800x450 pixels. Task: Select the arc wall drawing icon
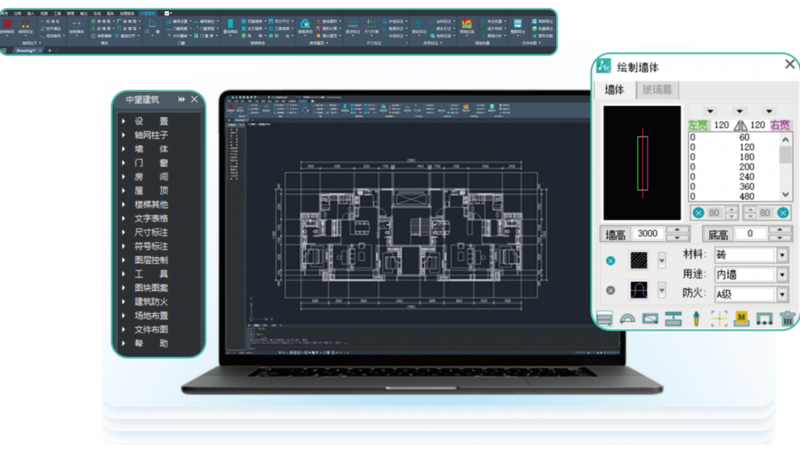click(x=629, y=319)
